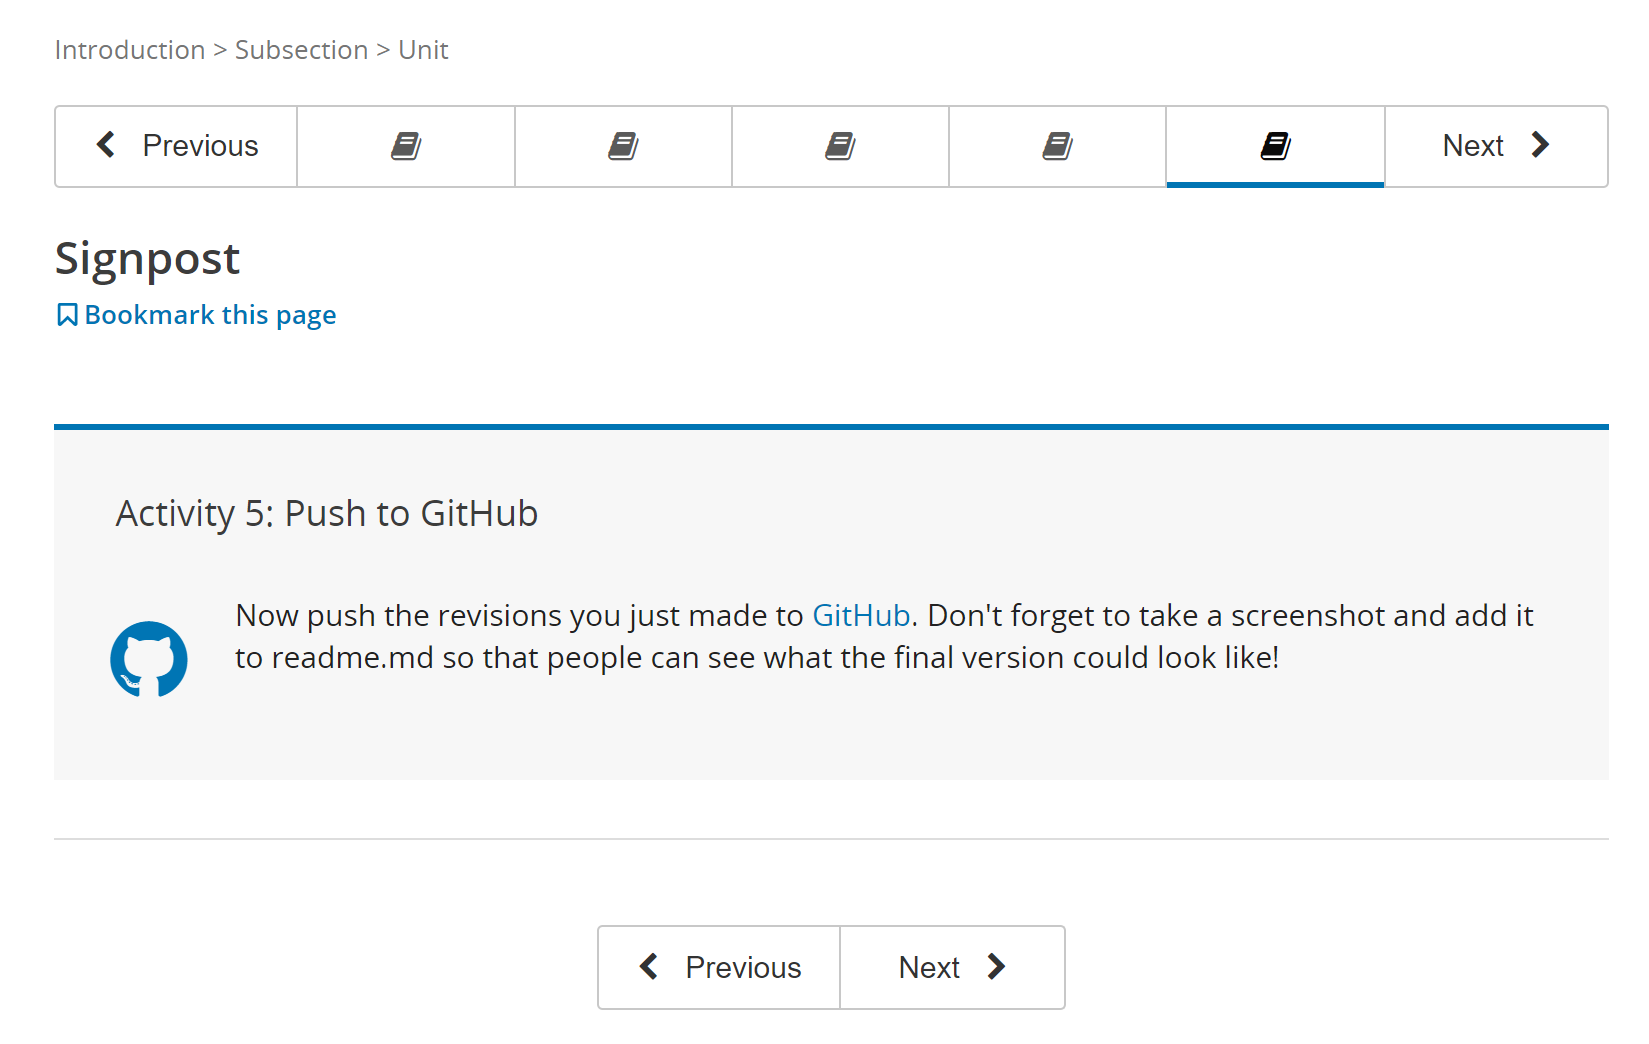Open the first unit book icon tab

(x=406, y=147)
